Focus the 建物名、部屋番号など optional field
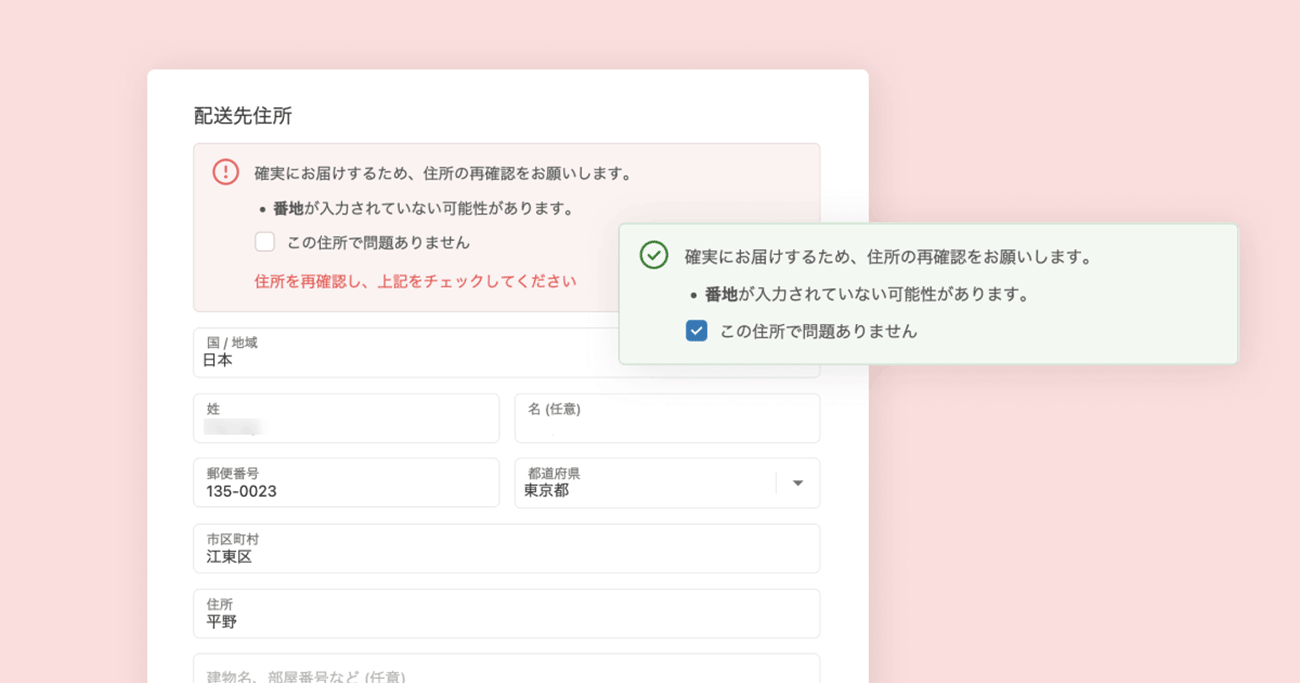The height and width of the screenshot is (683, 1300). [507, 668]
